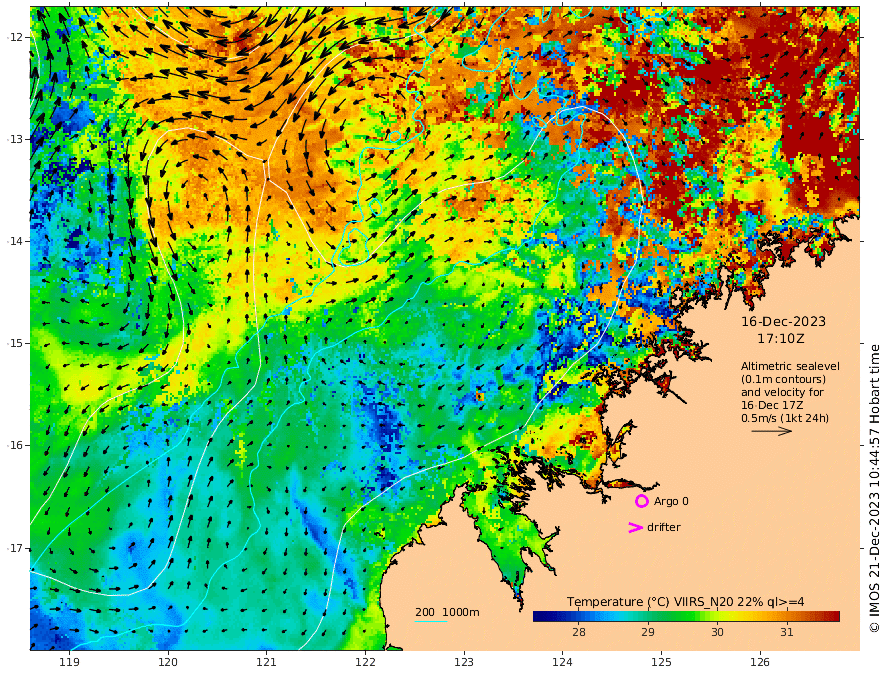Viewport: 880px width, 680px height.
Task: Click the 'Altimetric sealevel' label
Action: [790, 366]
